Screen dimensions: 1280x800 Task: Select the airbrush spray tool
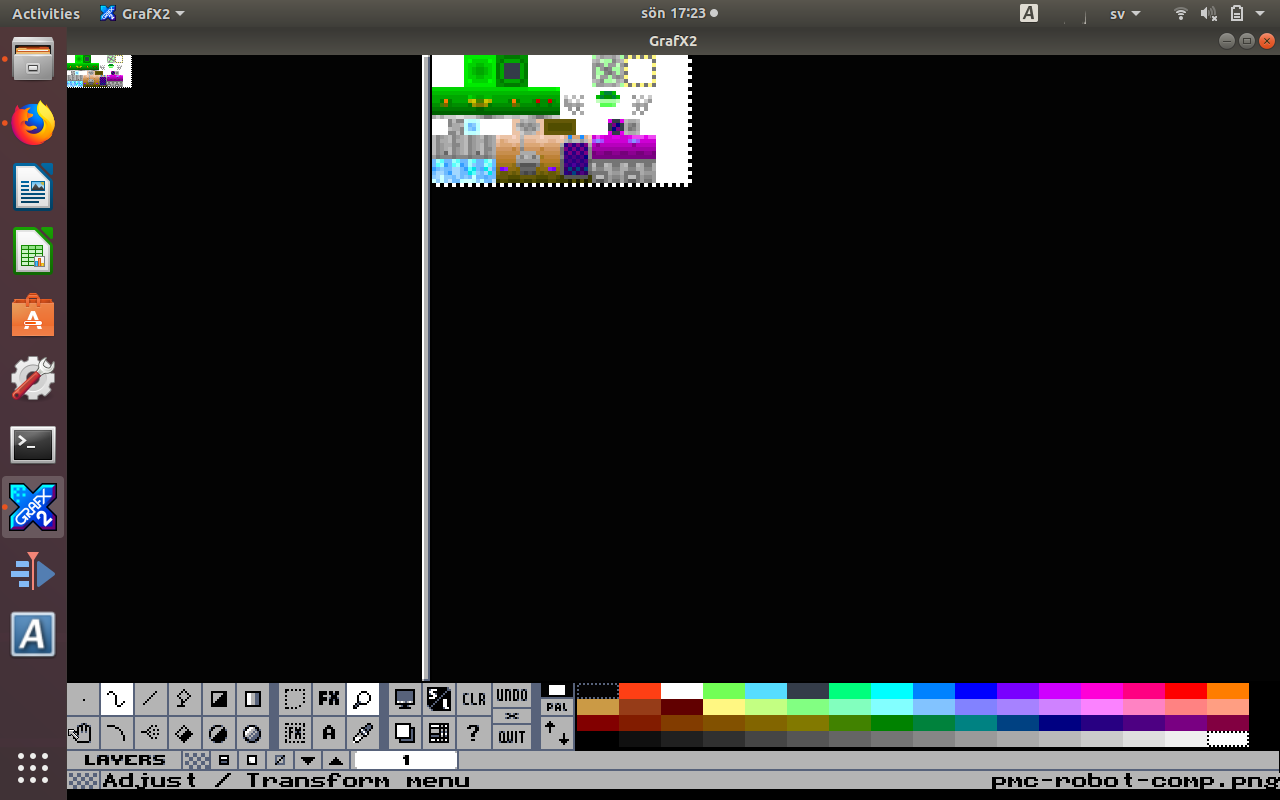(151, 733)
